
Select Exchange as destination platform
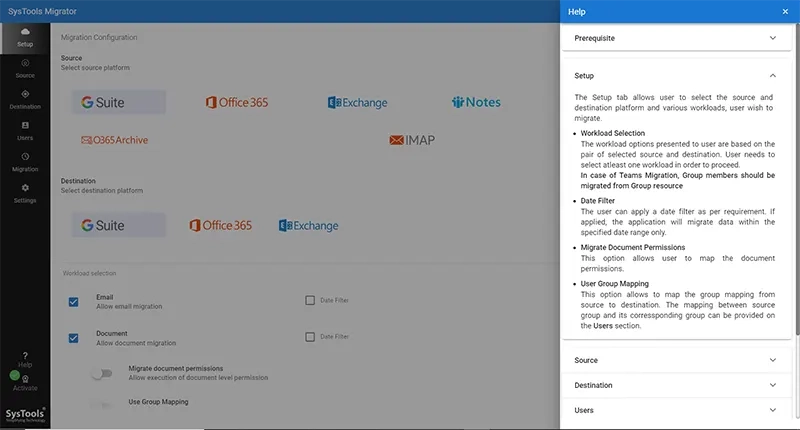308,226
